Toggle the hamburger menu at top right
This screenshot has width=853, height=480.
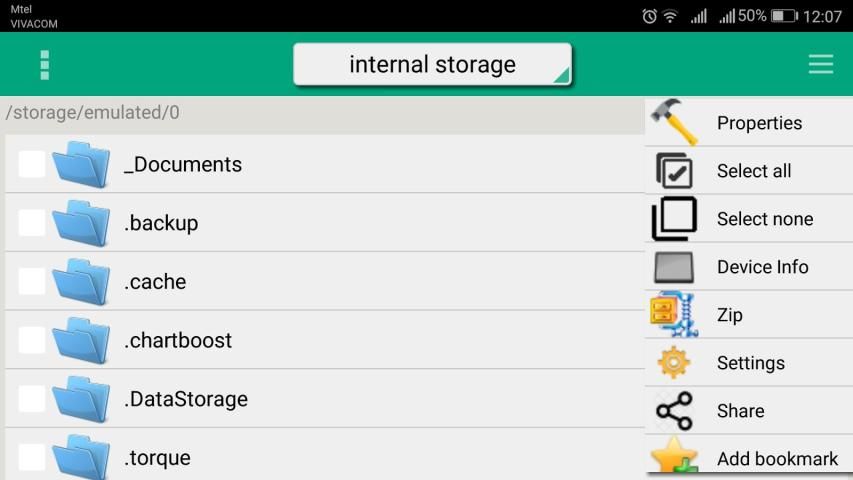click(x=820, y=65)
